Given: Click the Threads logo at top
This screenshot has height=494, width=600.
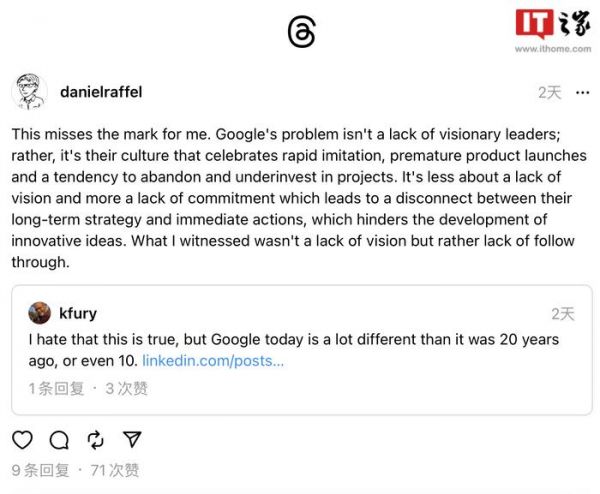Looking at the screenshot, I should coord(301,33).
